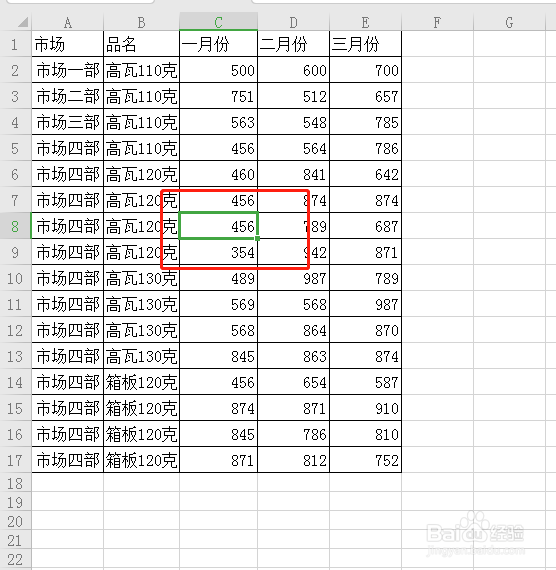Select cell with value 548
Viewport: 556px width, 570px height.
(x=293, y=122)
